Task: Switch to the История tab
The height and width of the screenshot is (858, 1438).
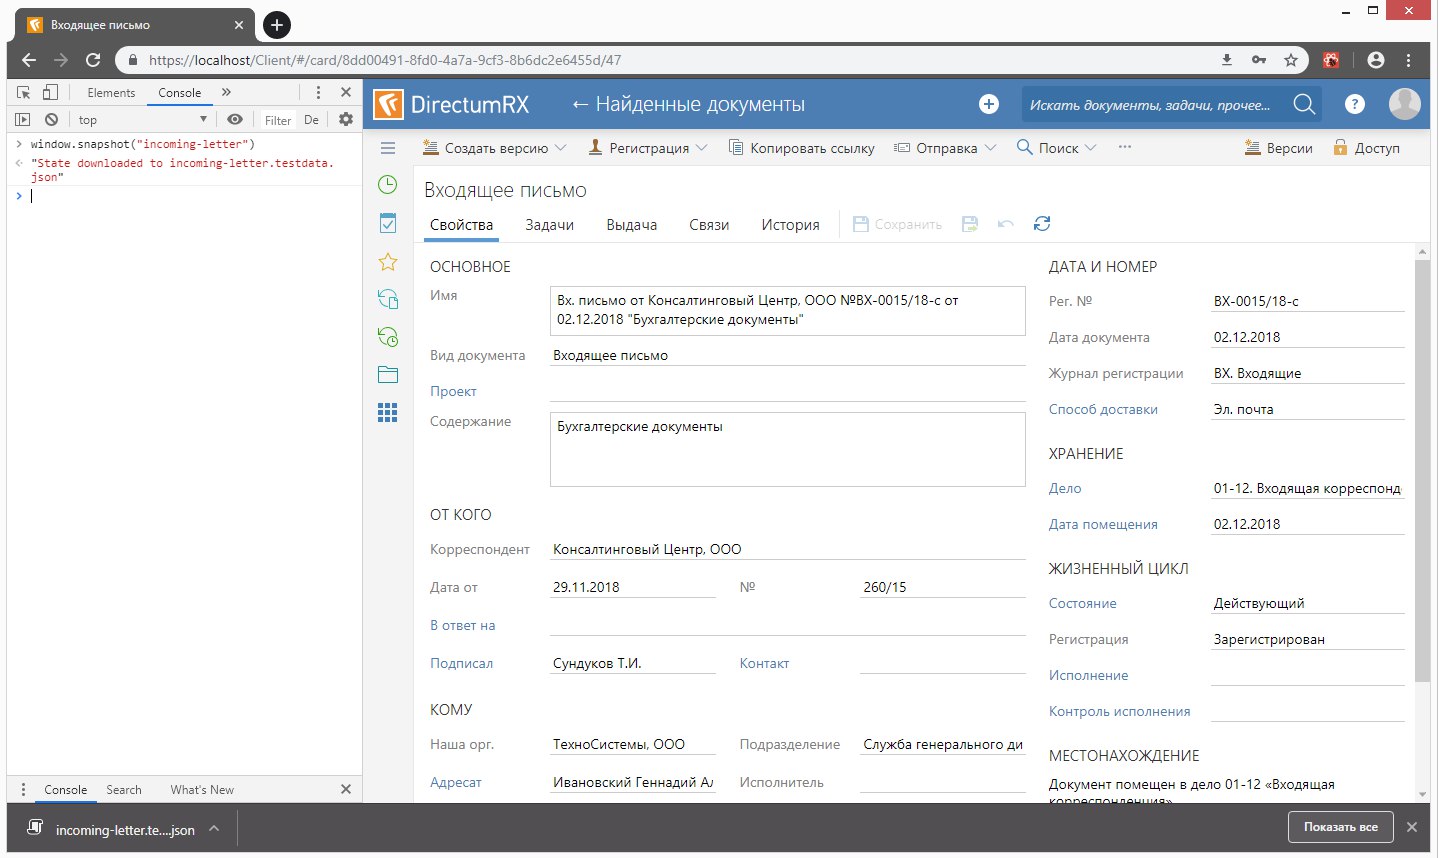Action: (790, 225)
